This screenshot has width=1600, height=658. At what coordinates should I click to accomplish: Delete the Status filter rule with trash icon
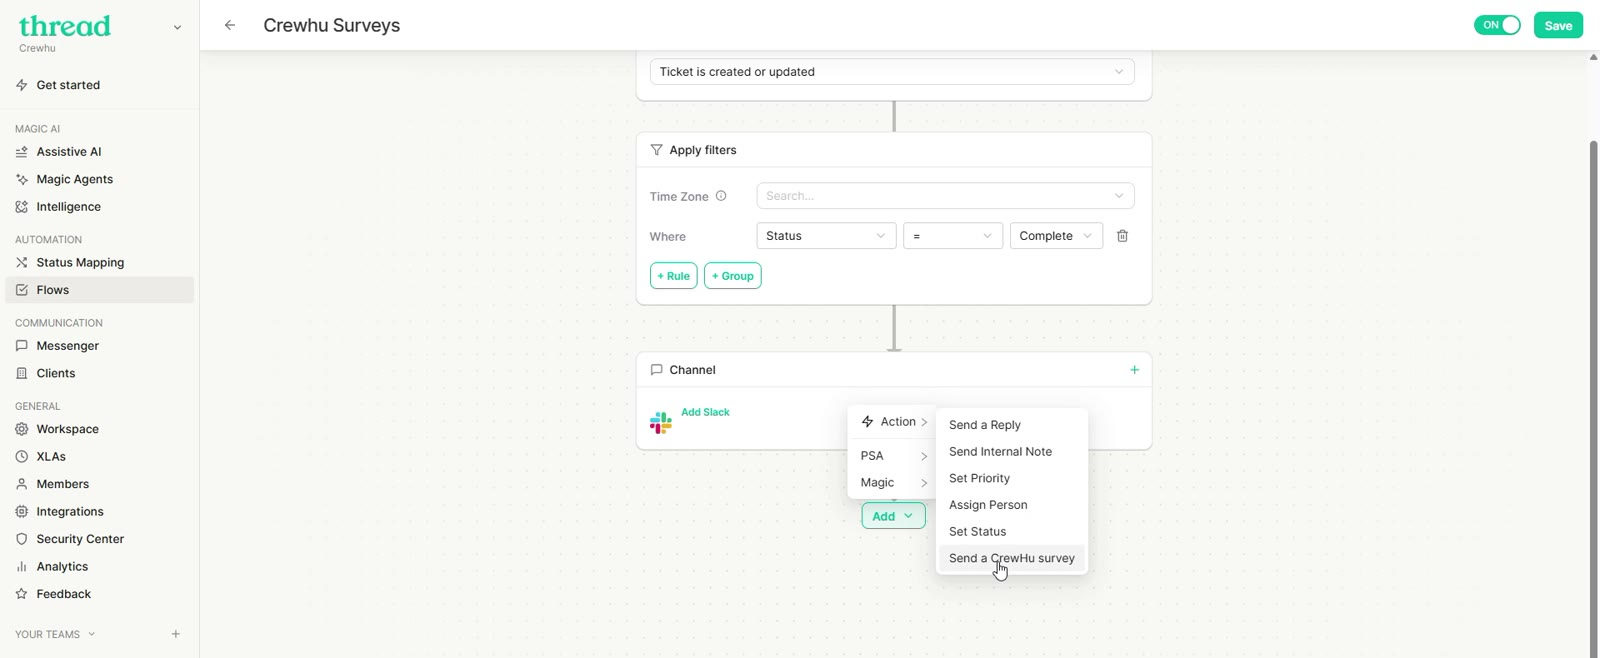1122,236
